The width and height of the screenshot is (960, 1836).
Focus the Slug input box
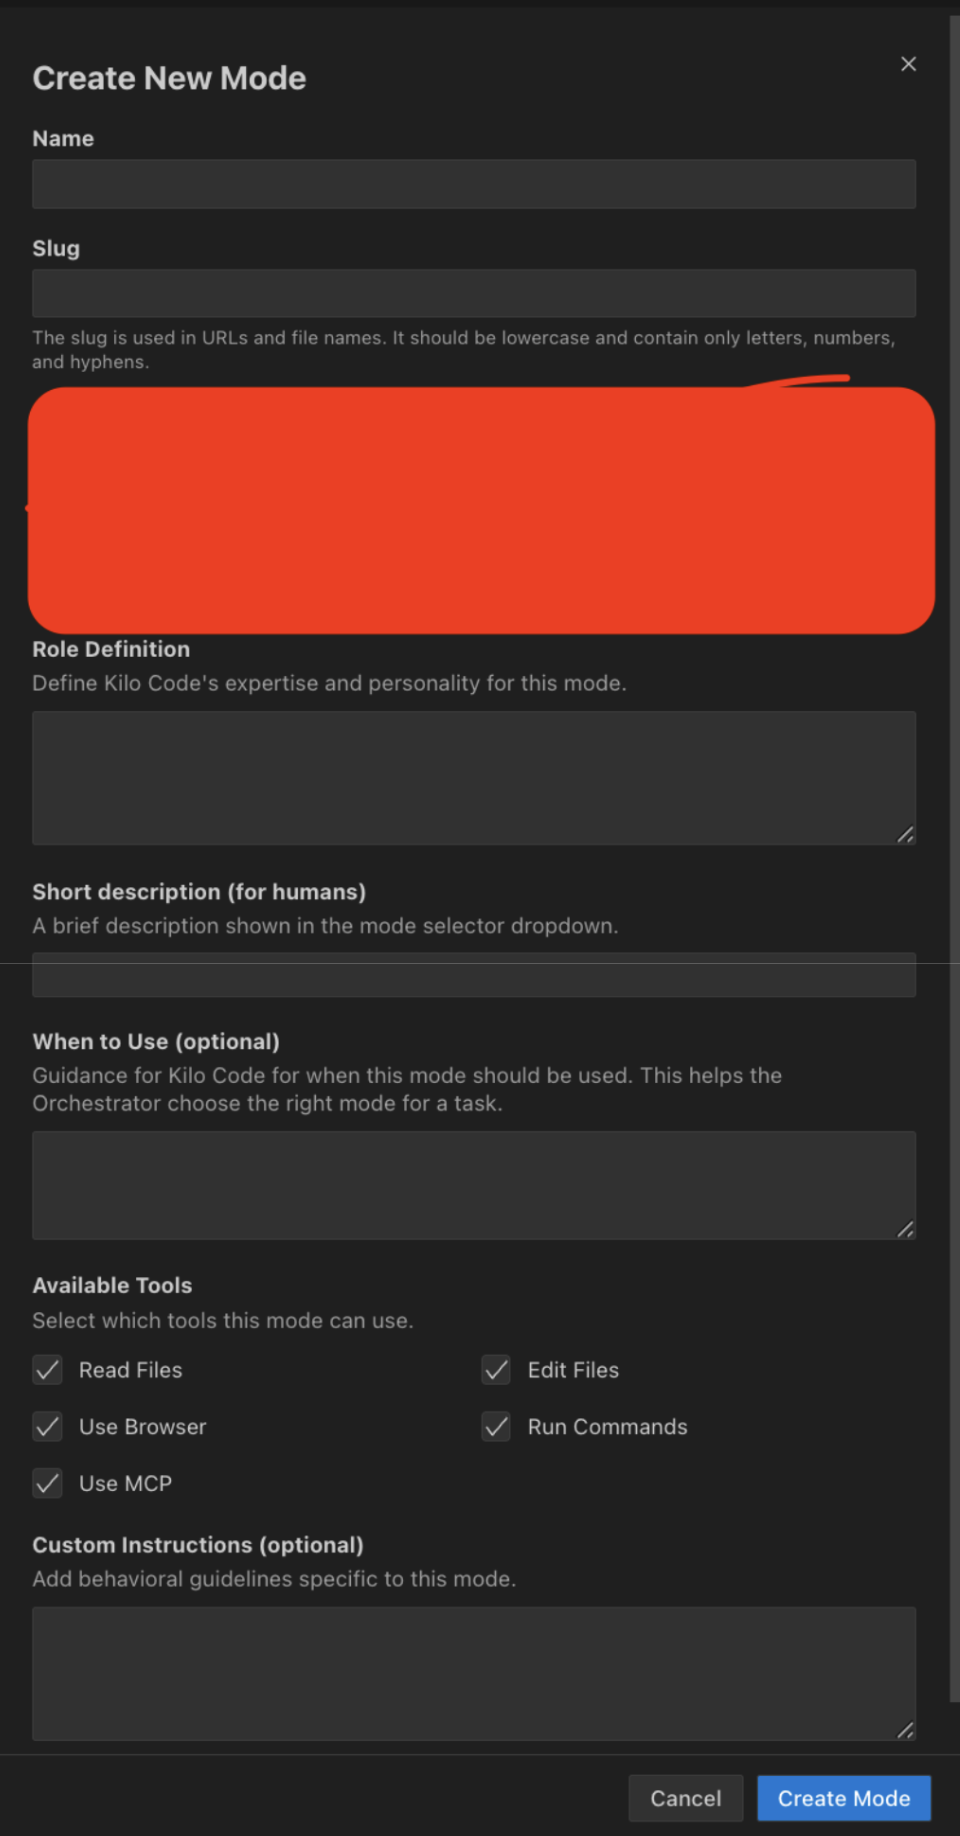point(474,293)
